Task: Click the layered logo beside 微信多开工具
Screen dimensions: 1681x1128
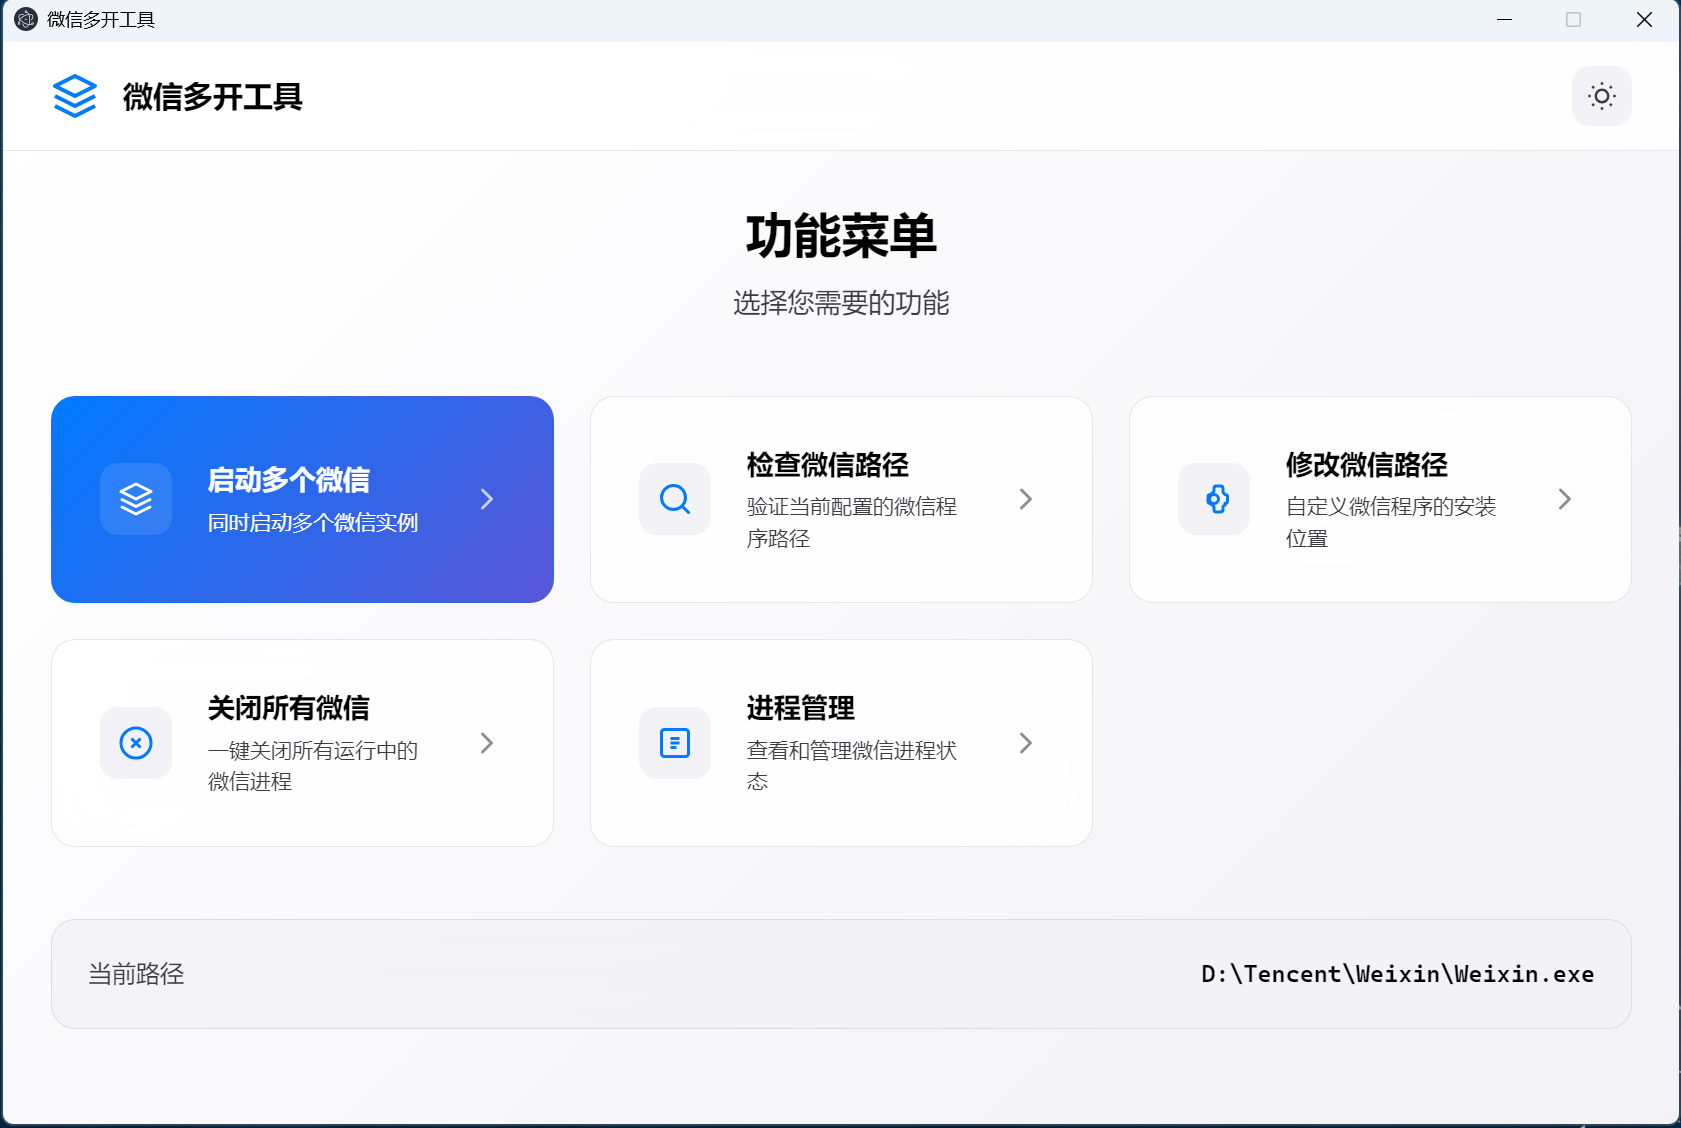Action: 74,96
